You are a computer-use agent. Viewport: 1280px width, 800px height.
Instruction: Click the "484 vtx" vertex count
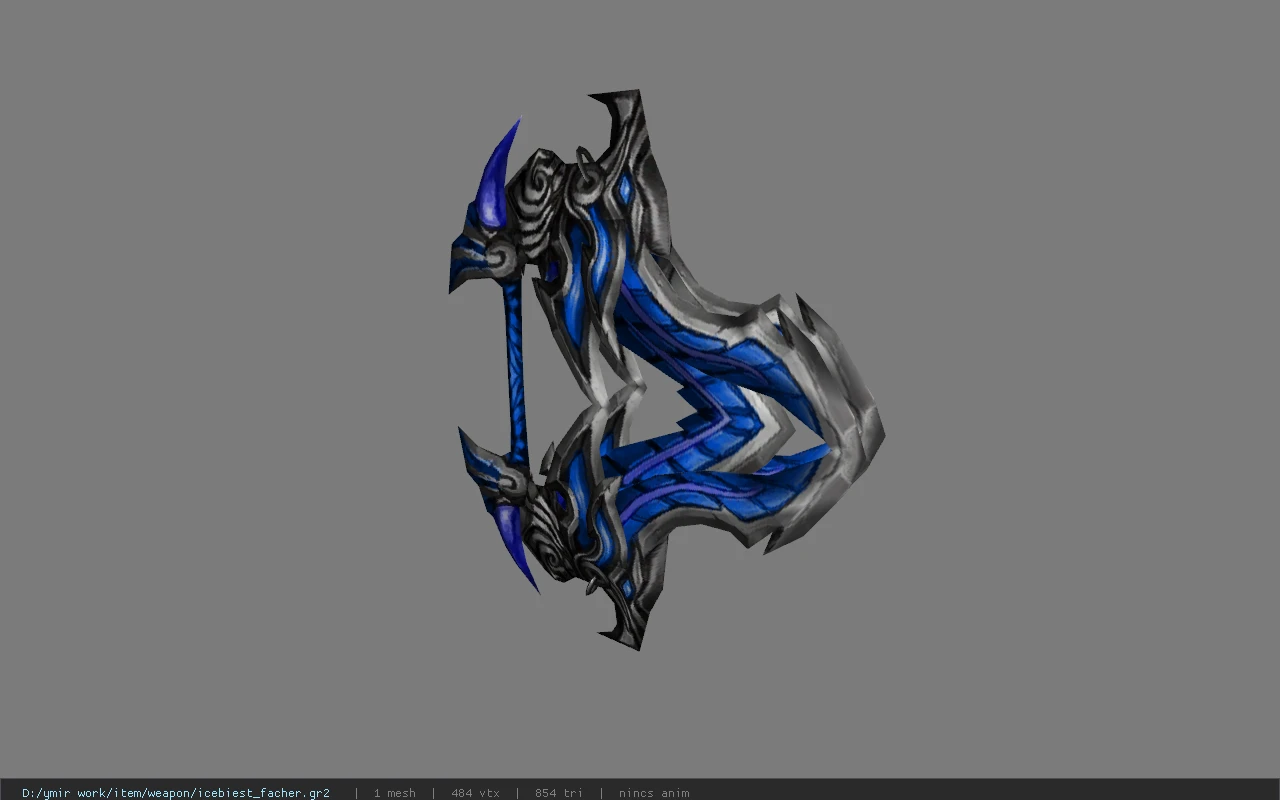[x=475, y=793]
